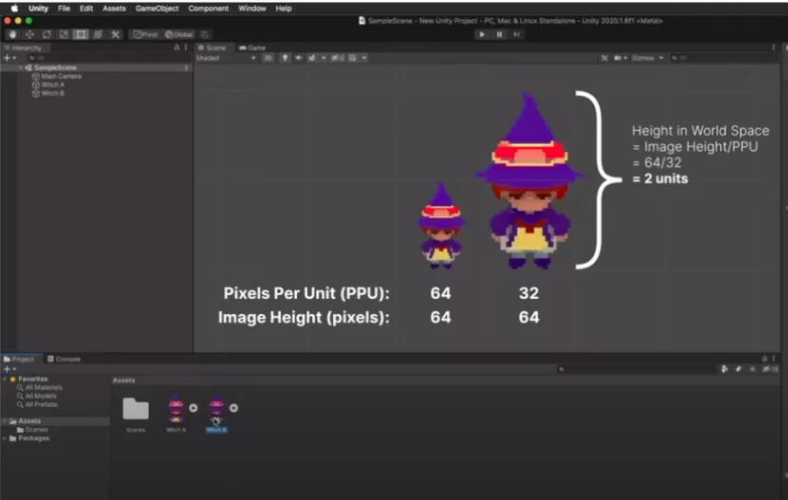Select the Rotate tool
The height and width of the screenshot is (500, 788).
point(47,35)
